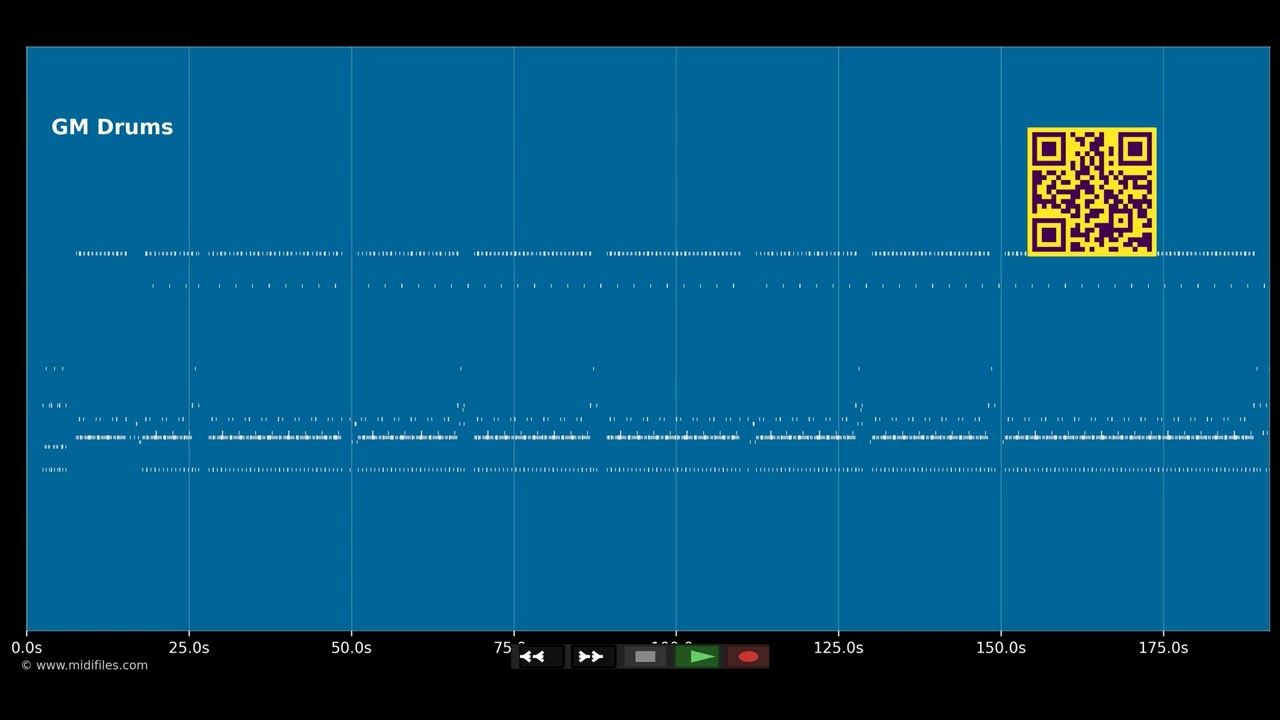Click the red record button
The height and width of the screenshot is (720, 1280).
pos(748,657)
